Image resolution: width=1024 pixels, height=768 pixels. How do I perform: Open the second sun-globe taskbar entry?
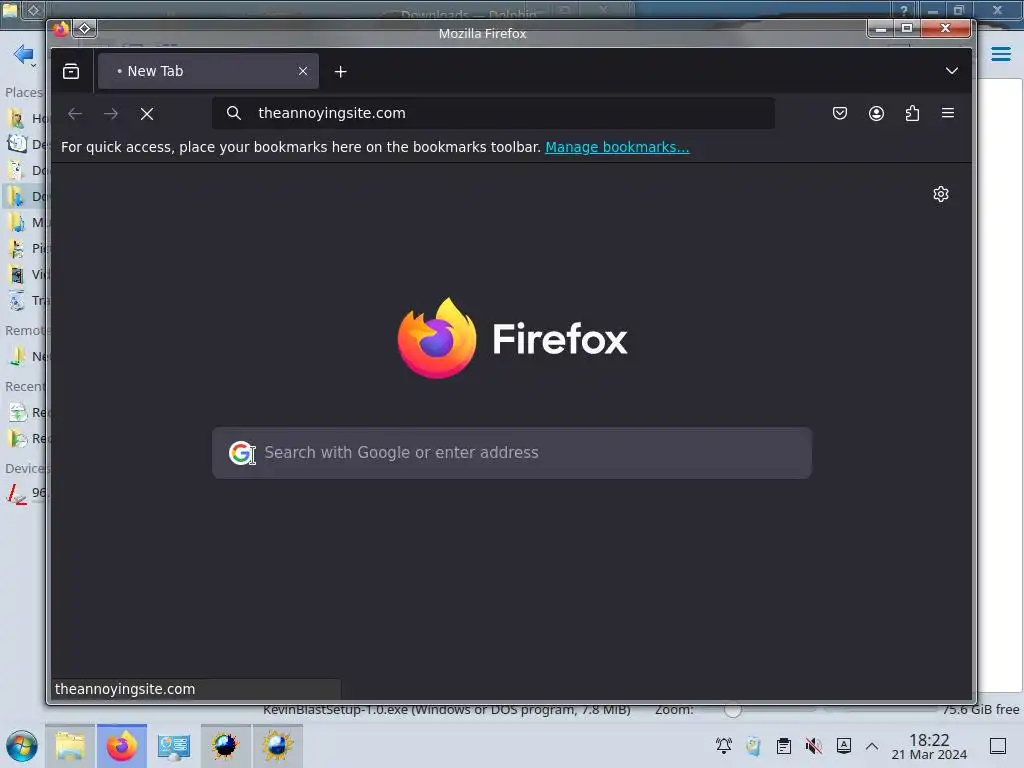[x=278, y=746]
